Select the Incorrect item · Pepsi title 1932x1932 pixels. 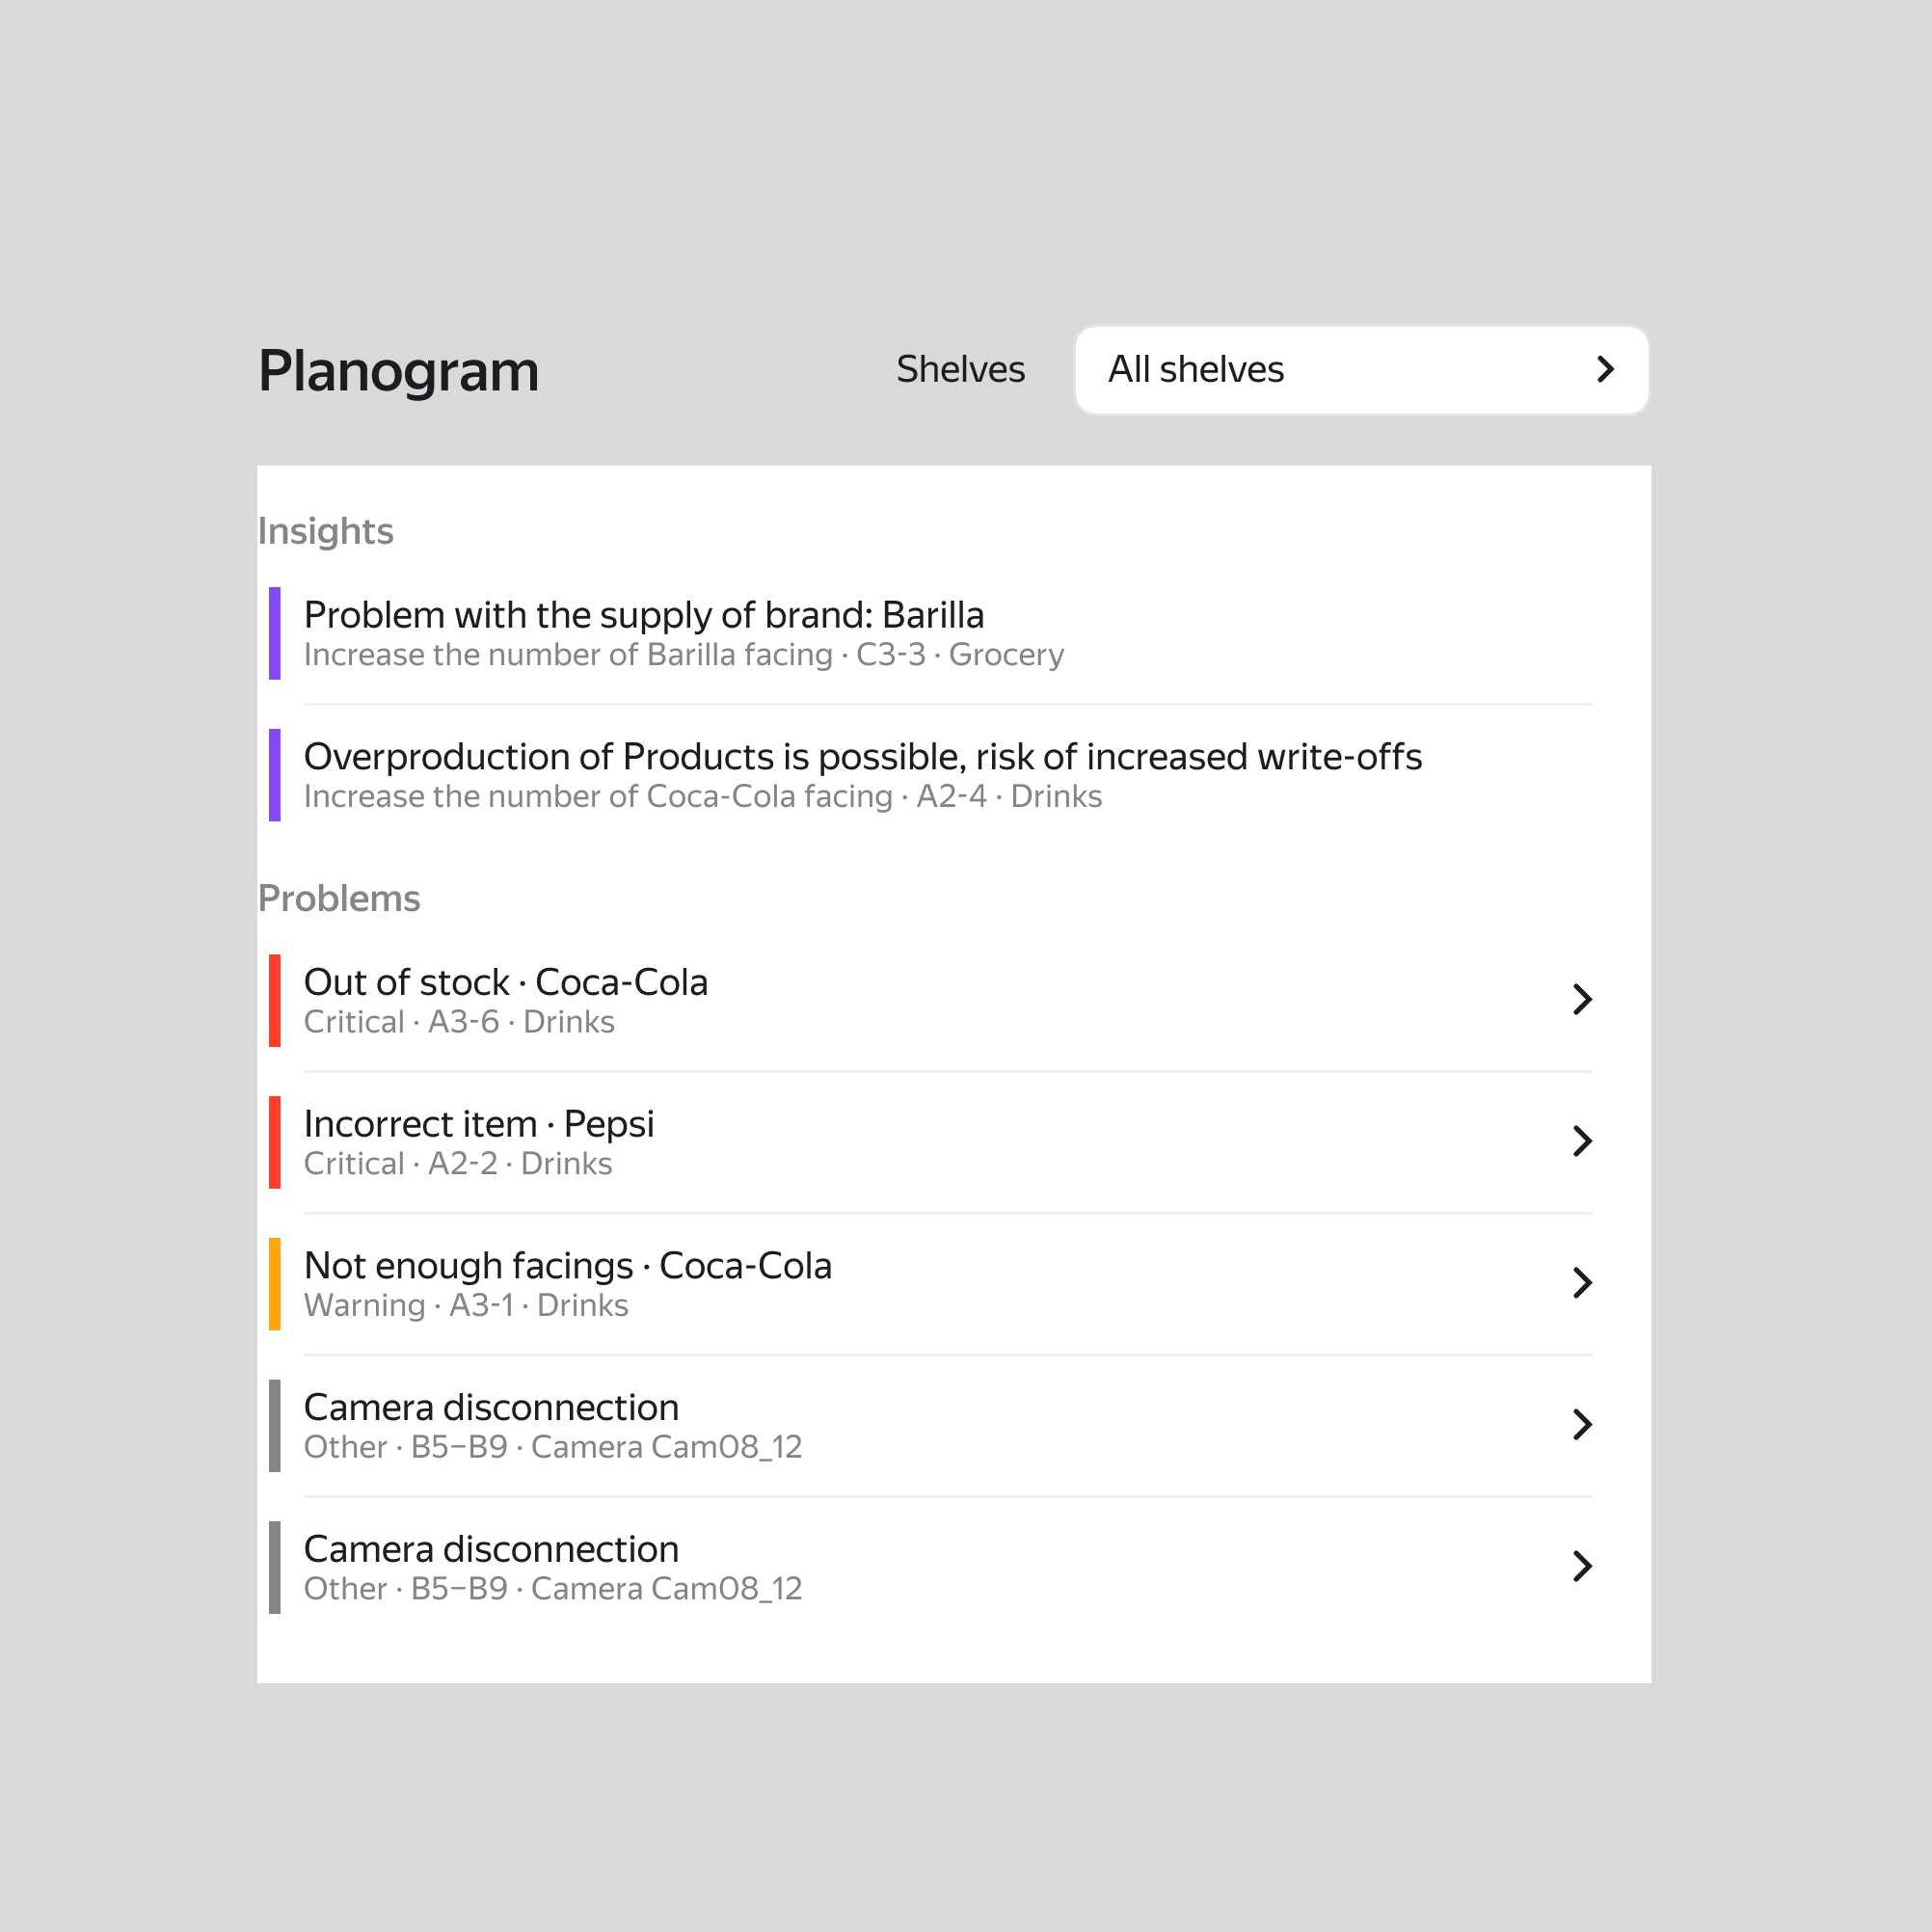click(x=479, y=1125)
